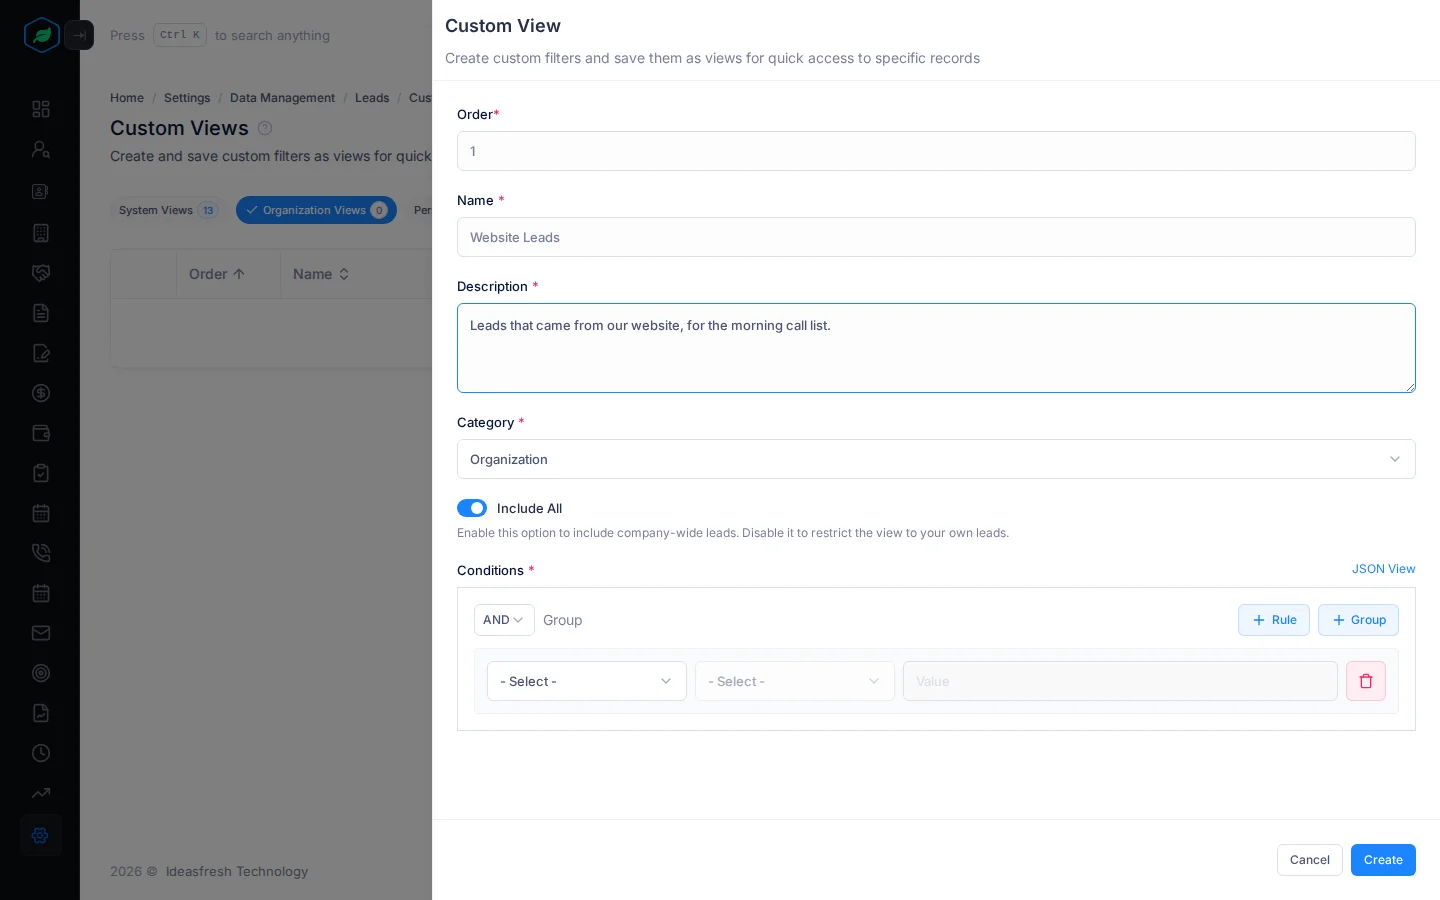Switch conditions to JSON View
The image size is (1440, 900).
click(x=1383, y=569)
